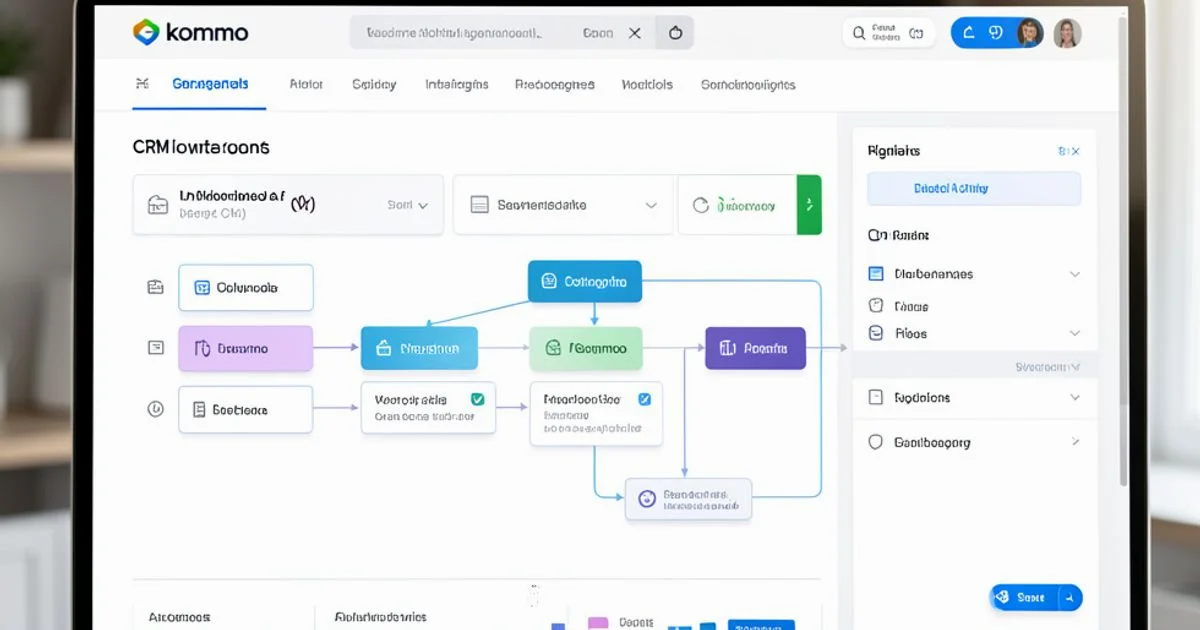1200x630 pixels.
Task: Toggle the blue checkbox in the workflow card
Action: pyautogui.click(x=644, y=399)
